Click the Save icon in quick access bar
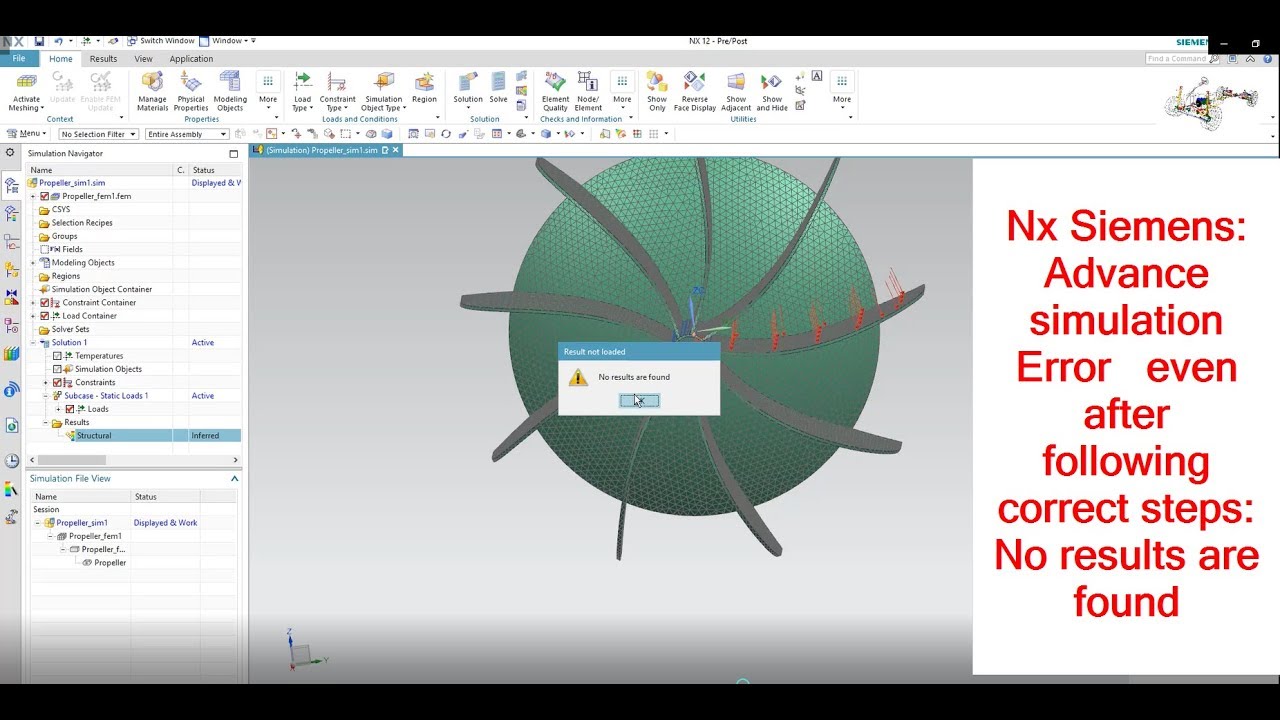Viewport: 1280px width, 720px height. click(39, 41)
